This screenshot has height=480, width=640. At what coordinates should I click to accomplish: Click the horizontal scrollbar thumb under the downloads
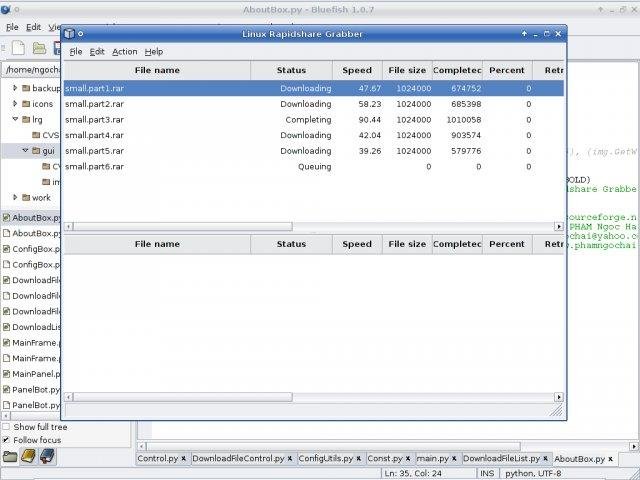182,226
